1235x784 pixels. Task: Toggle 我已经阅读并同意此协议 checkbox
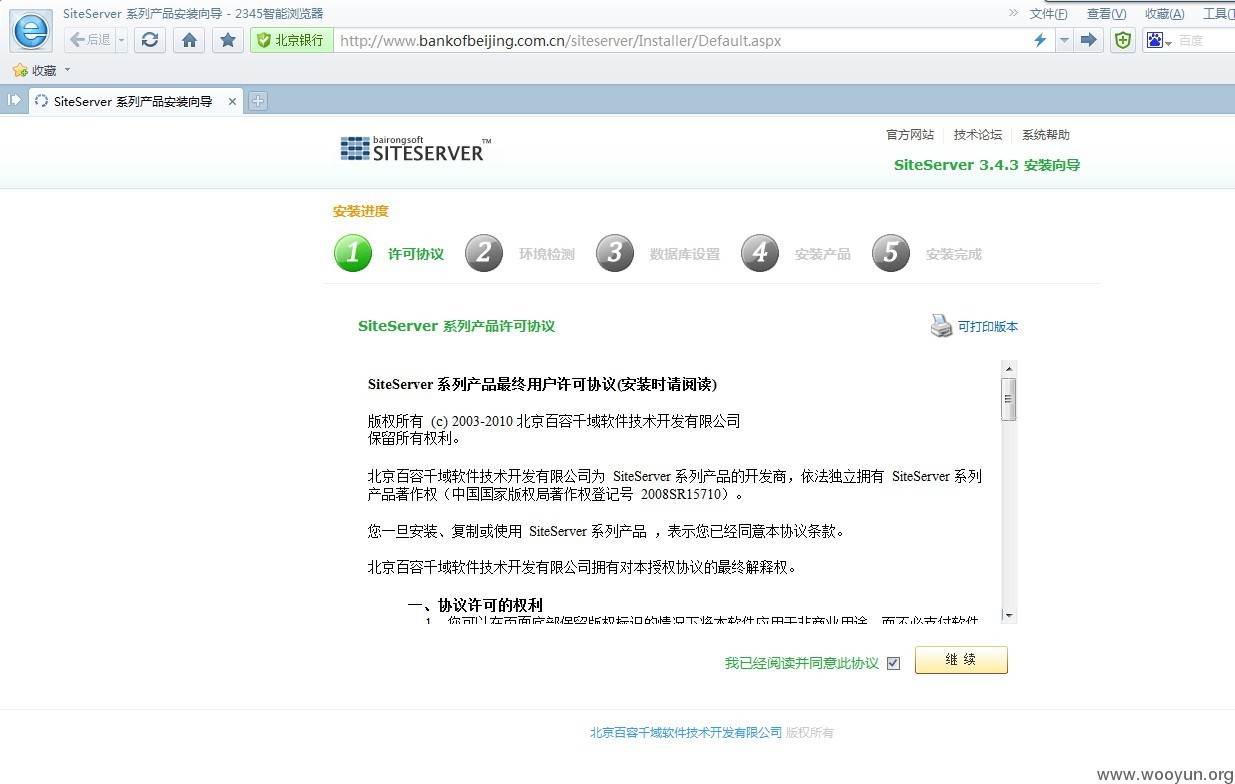[x=893, y=663]
